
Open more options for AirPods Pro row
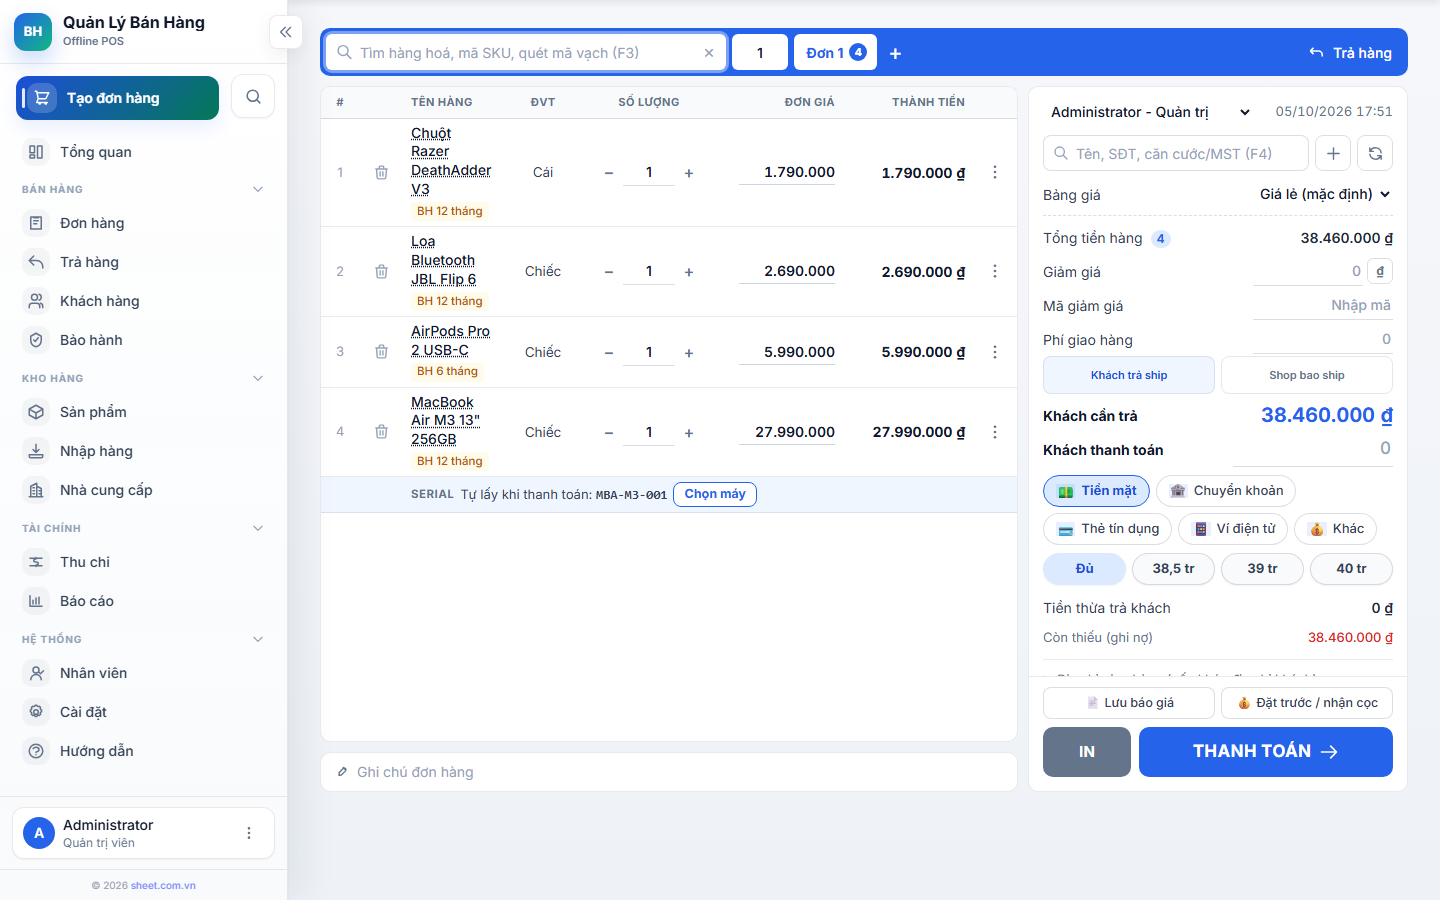[x=994, y=352]
